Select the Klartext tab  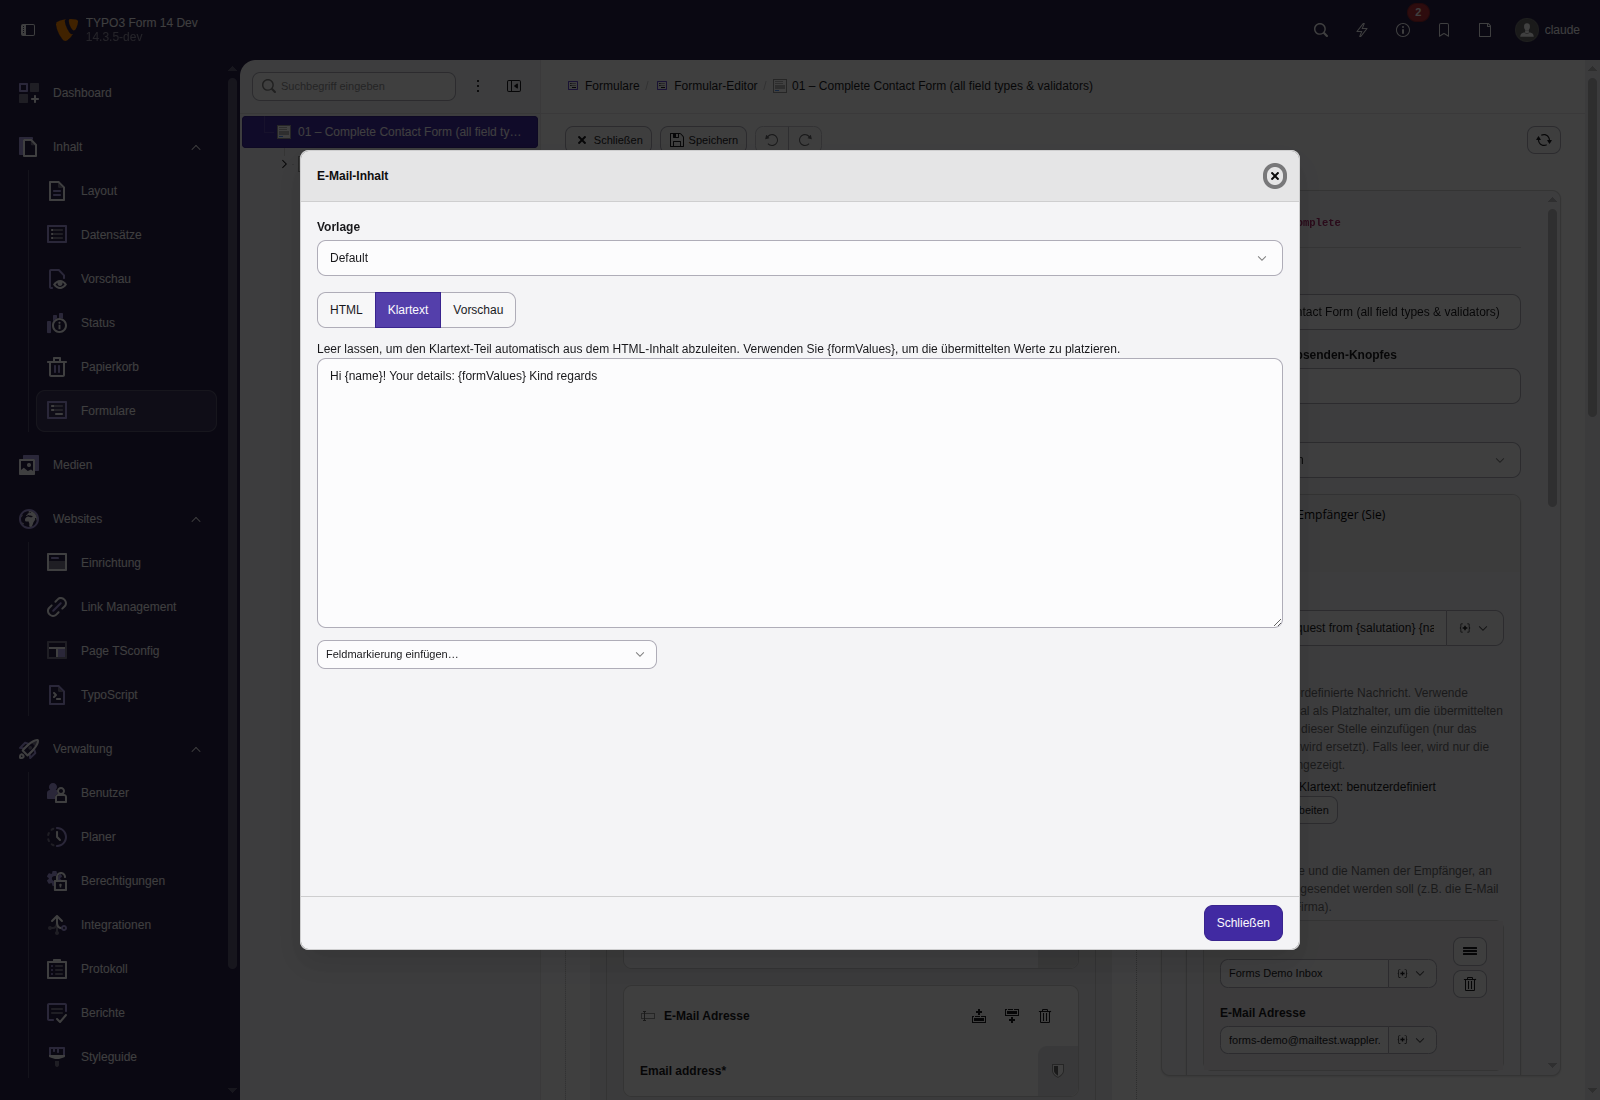(408, 310)
